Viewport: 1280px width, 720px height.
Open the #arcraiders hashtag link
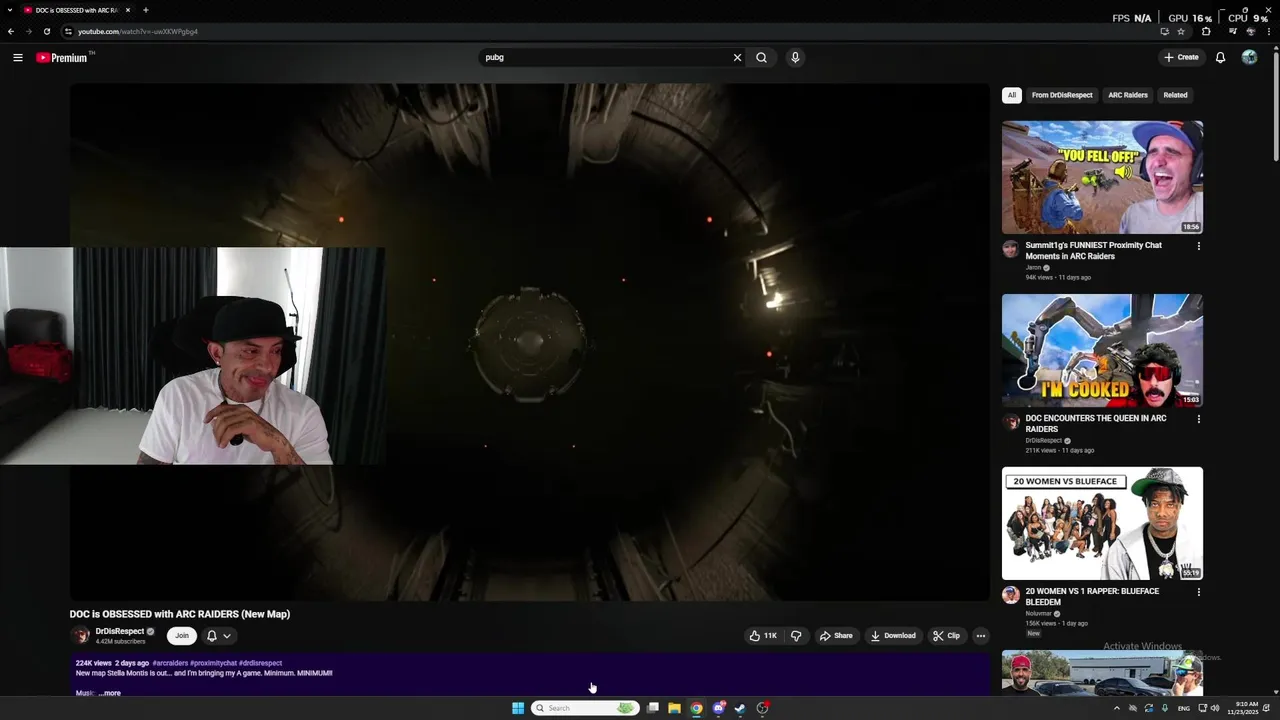[170, 663]
